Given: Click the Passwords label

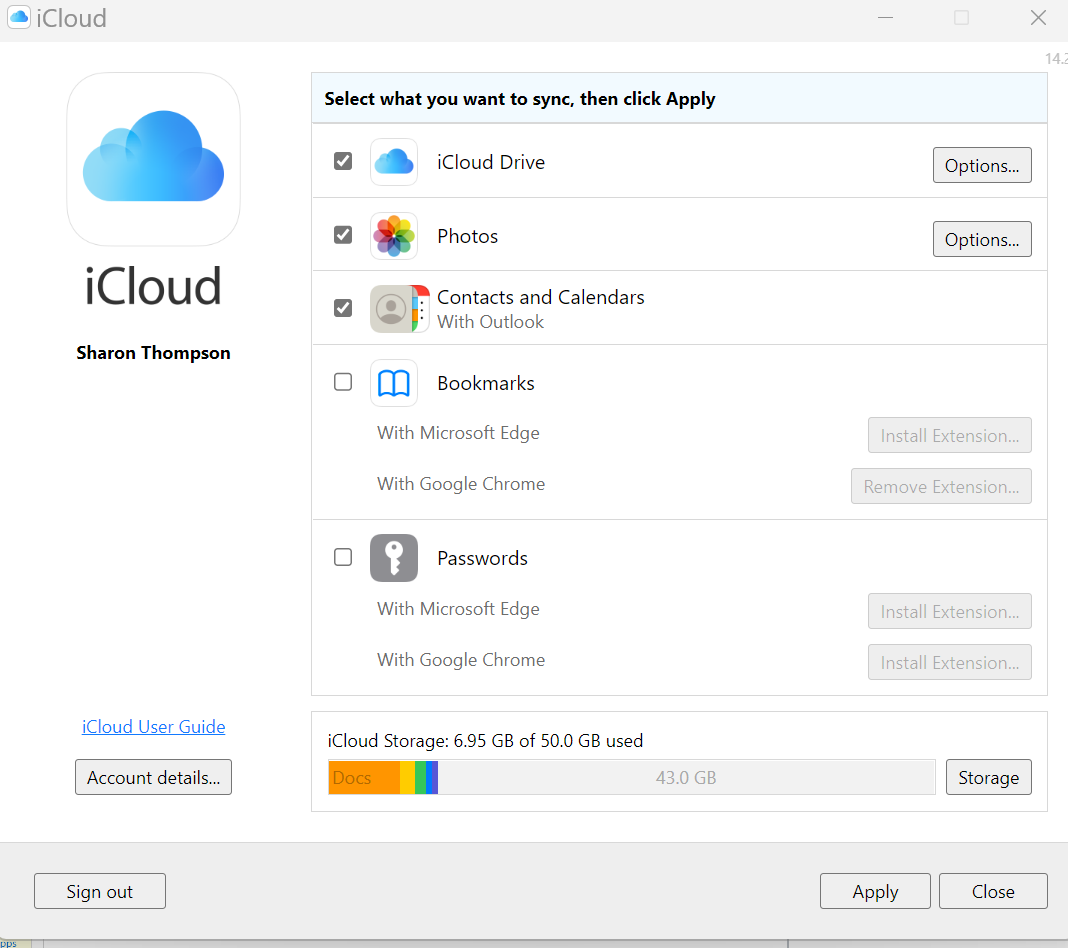Looking at the screenshot, I should click(482, 558).
